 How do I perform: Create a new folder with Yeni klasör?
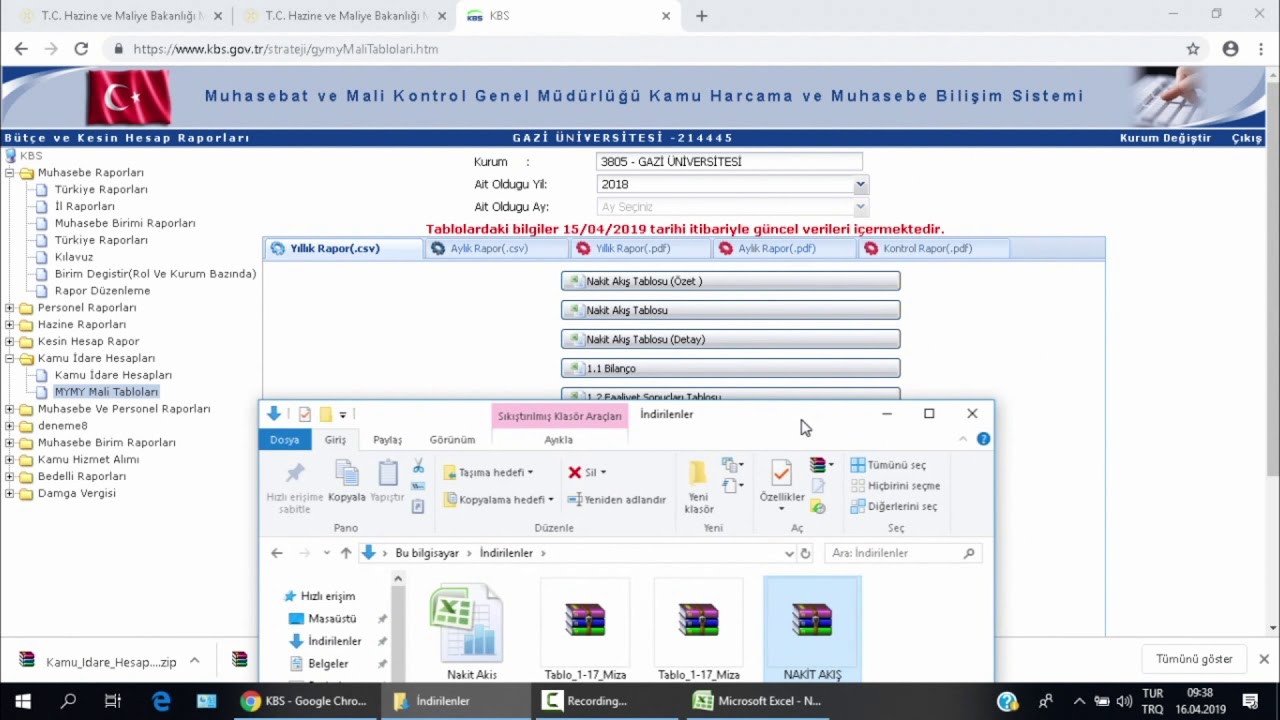tap(698, 487)
